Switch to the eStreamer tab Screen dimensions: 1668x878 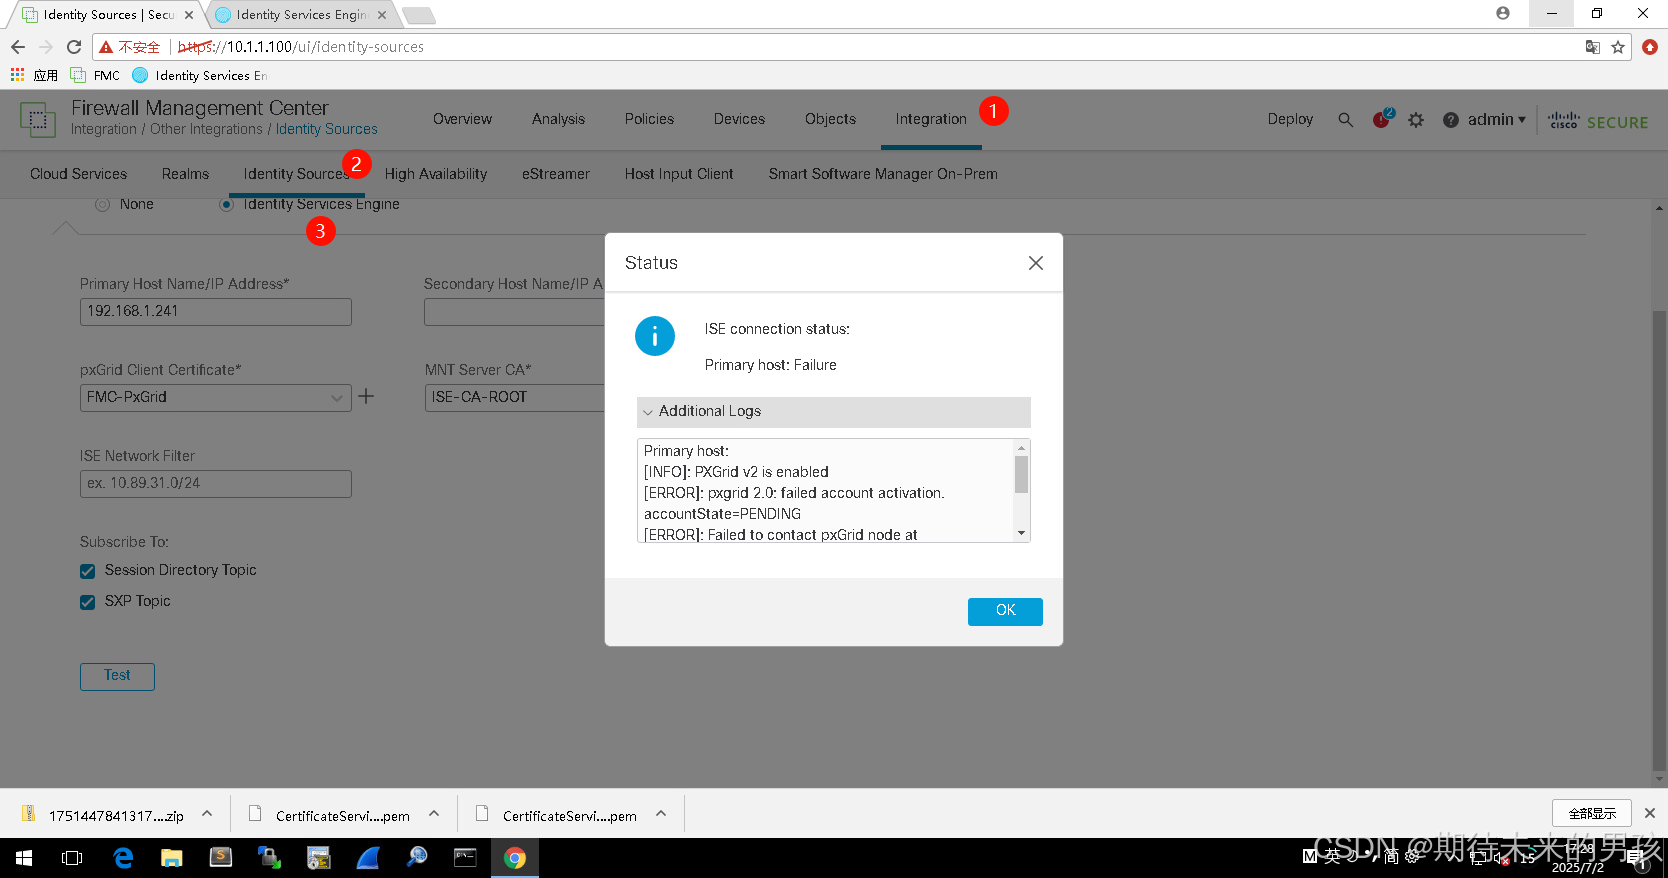coord(556,174)
